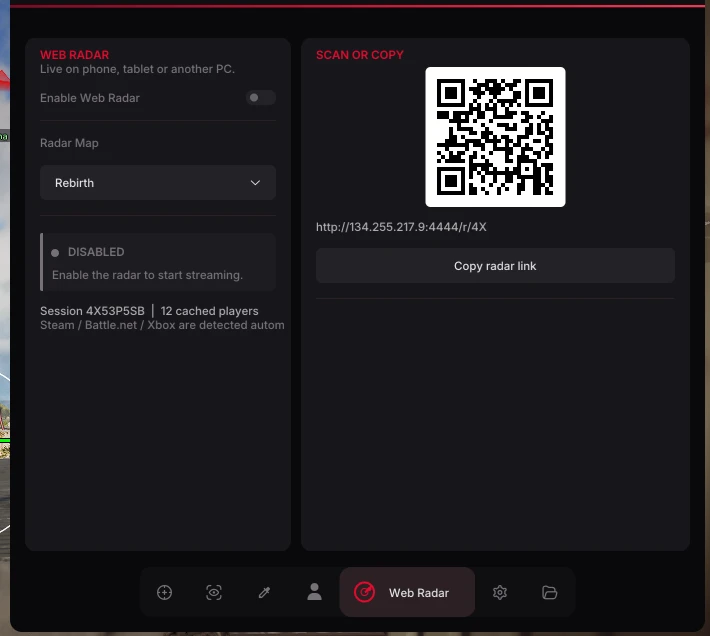Click the Session 4X53P5SB text
This screenshot has height=636, width=710.
(92, 311)
